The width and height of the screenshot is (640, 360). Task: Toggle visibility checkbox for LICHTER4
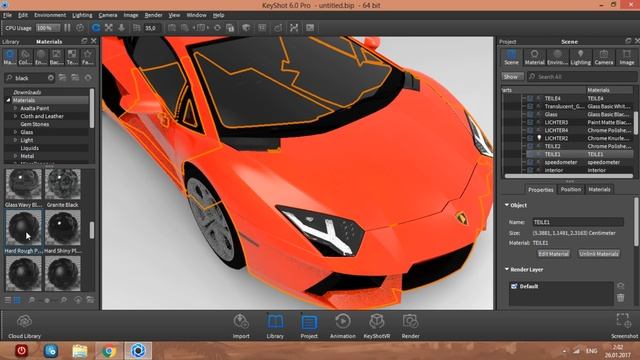point(530,130)
